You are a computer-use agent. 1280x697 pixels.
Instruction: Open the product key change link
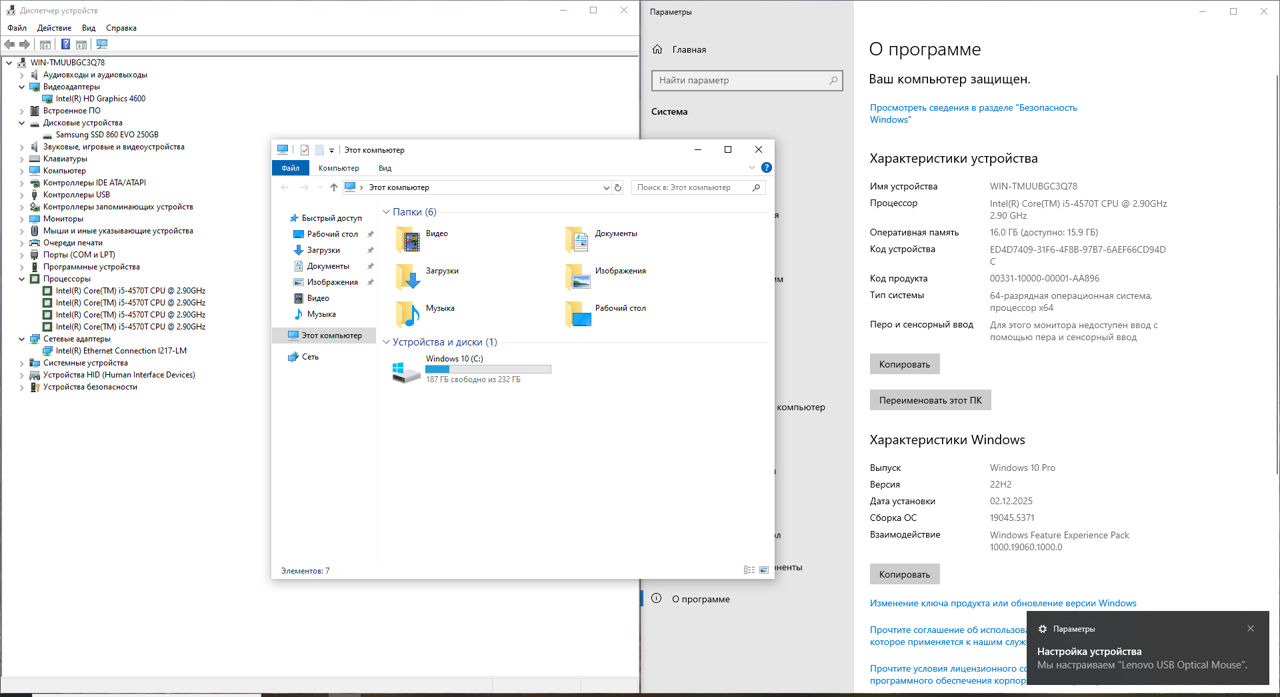click(x=1003, y=603)
